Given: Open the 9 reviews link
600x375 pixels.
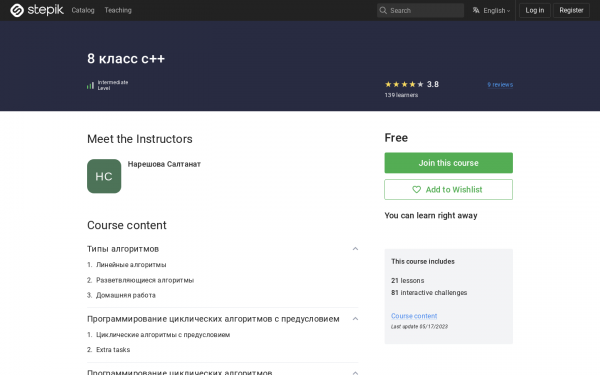Looking at the screenshot, I should (x=500, y=85).
